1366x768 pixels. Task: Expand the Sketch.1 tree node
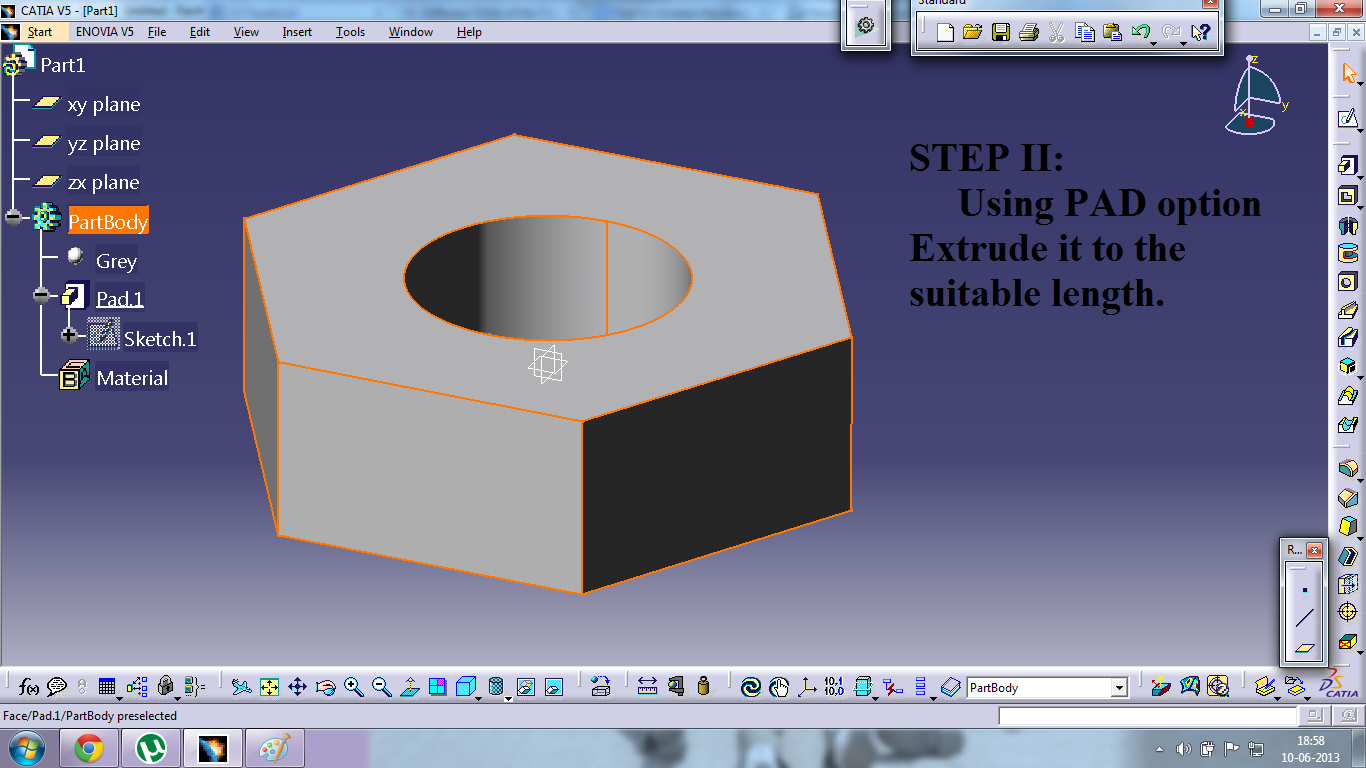coord(69,335)
